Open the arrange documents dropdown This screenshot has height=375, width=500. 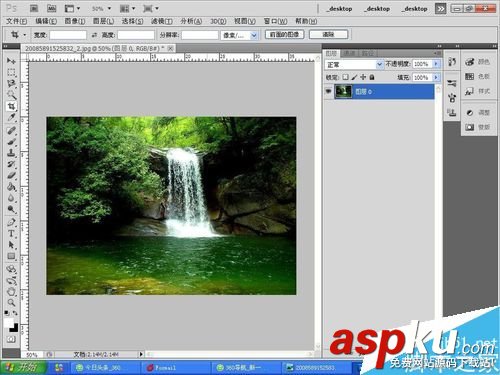127,8
